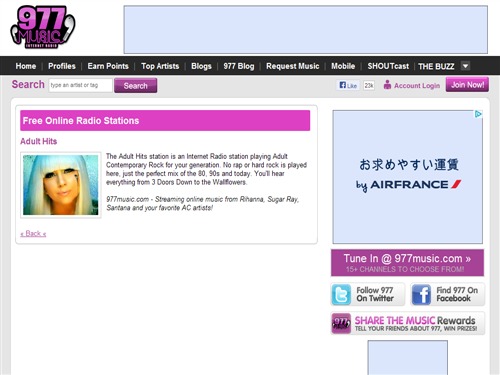Click the Air France advertisement
Viewport: 500px width, 375px height.
point(407,177)
